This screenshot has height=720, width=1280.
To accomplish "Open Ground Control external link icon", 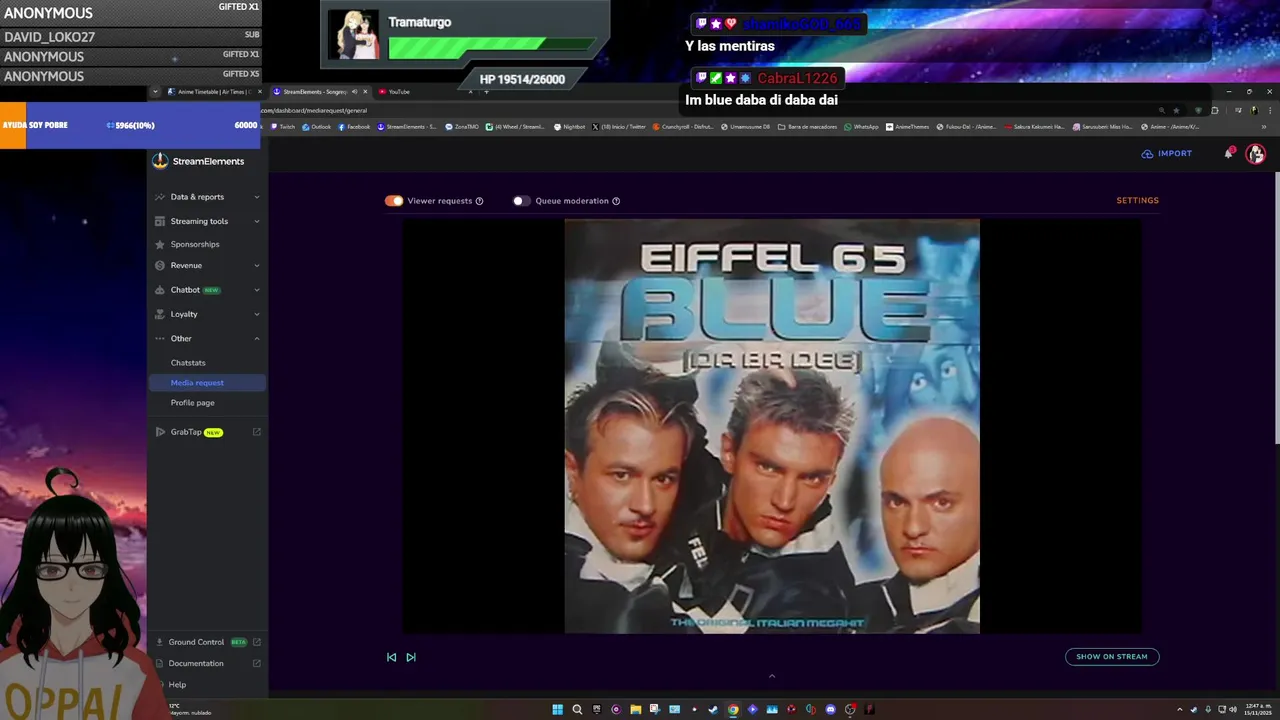I will point(257,642).
